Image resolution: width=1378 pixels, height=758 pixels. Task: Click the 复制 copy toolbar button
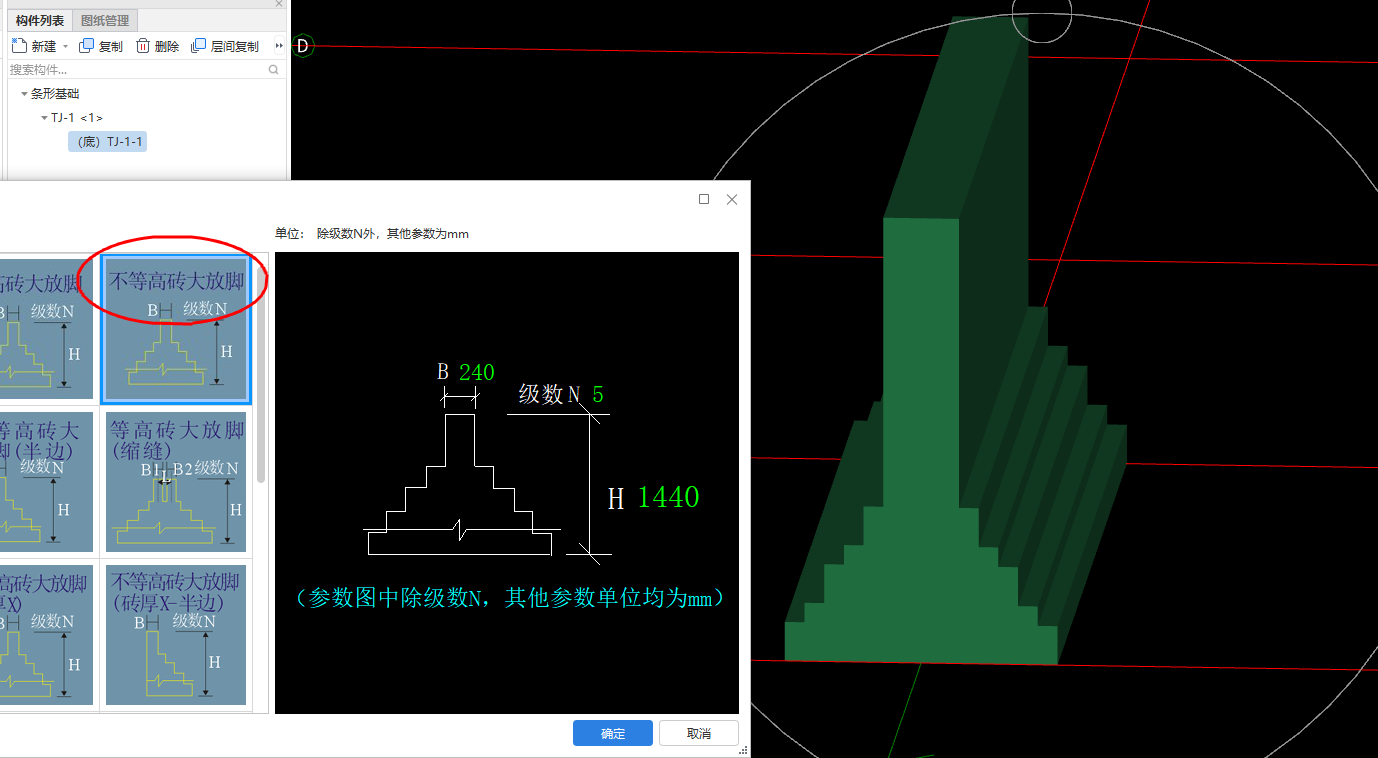(101, 46)
